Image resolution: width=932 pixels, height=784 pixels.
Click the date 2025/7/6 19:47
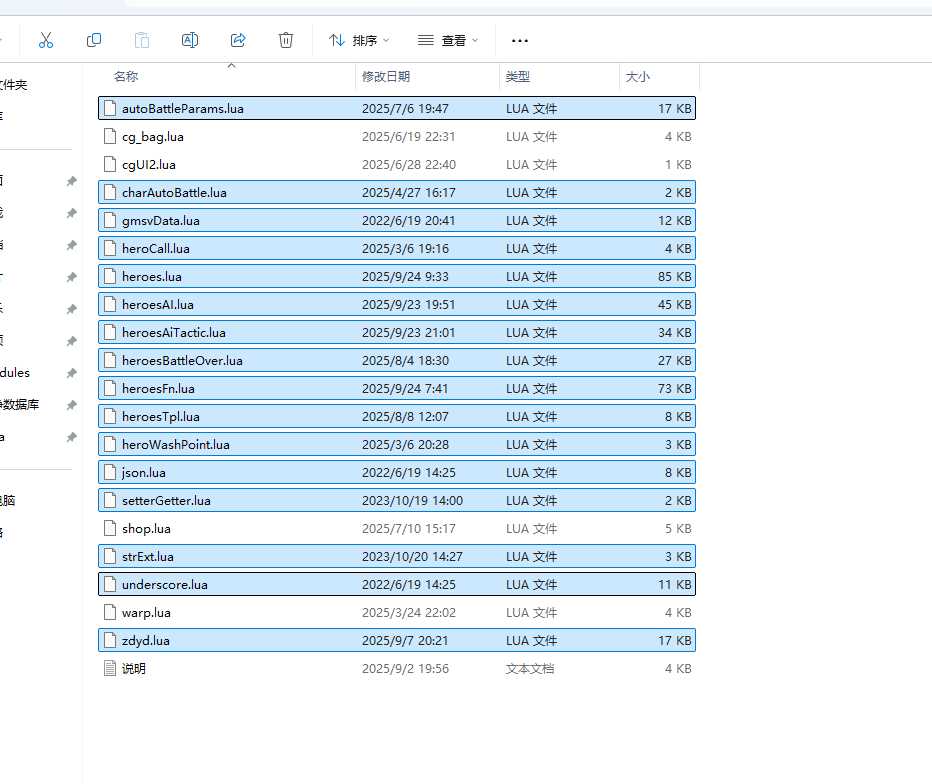coord(405,108)
